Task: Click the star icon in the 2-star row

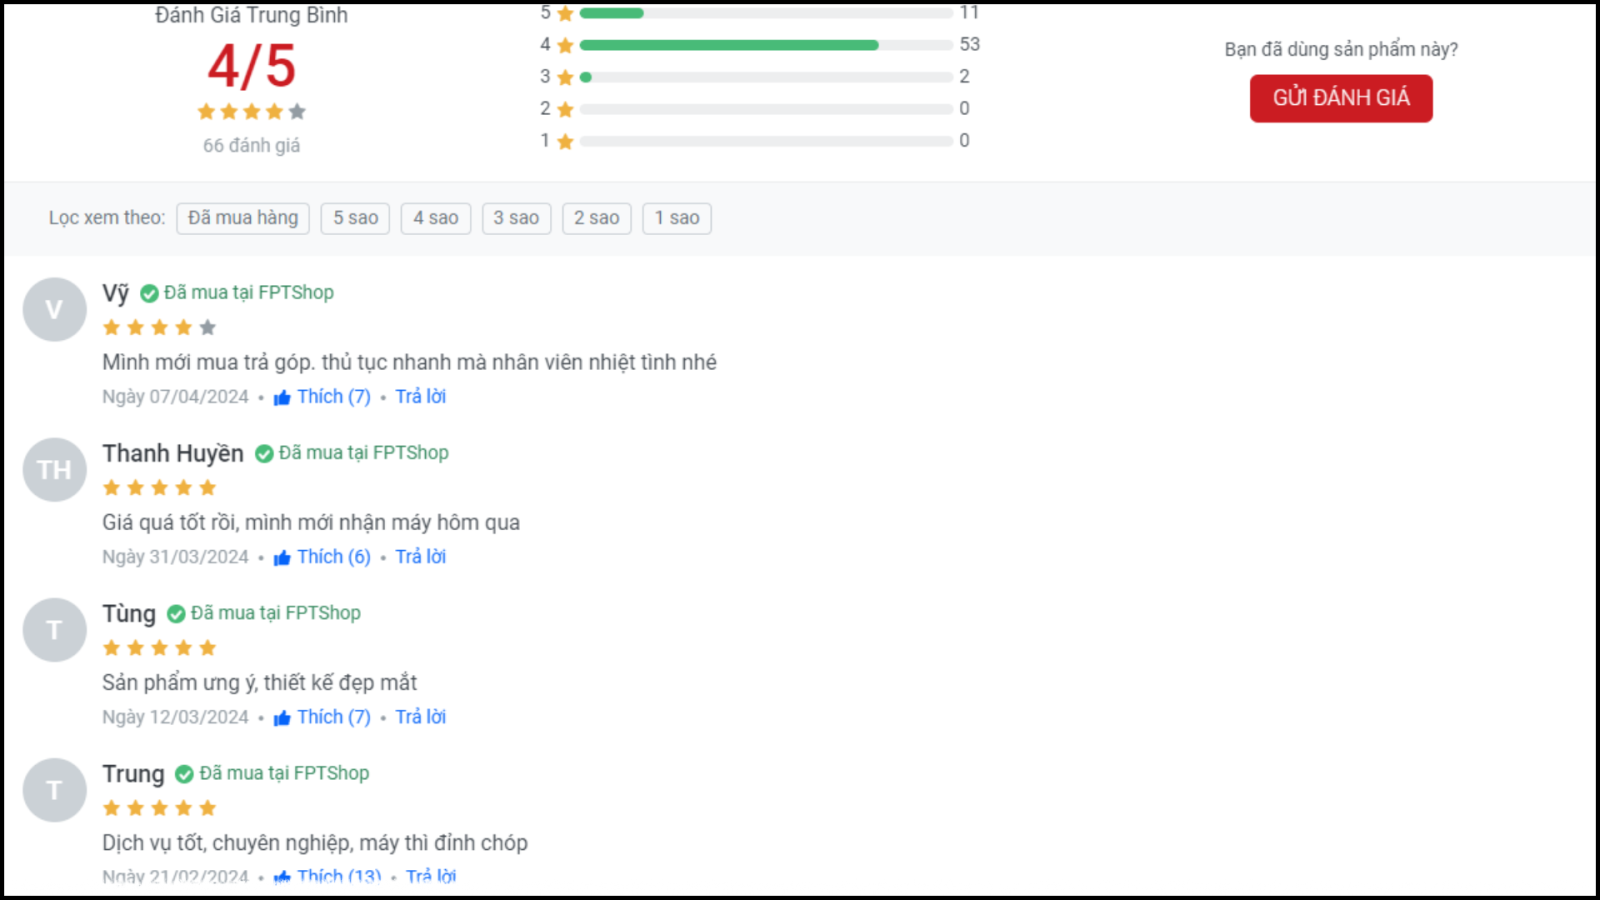Action: tap(565, 109)
